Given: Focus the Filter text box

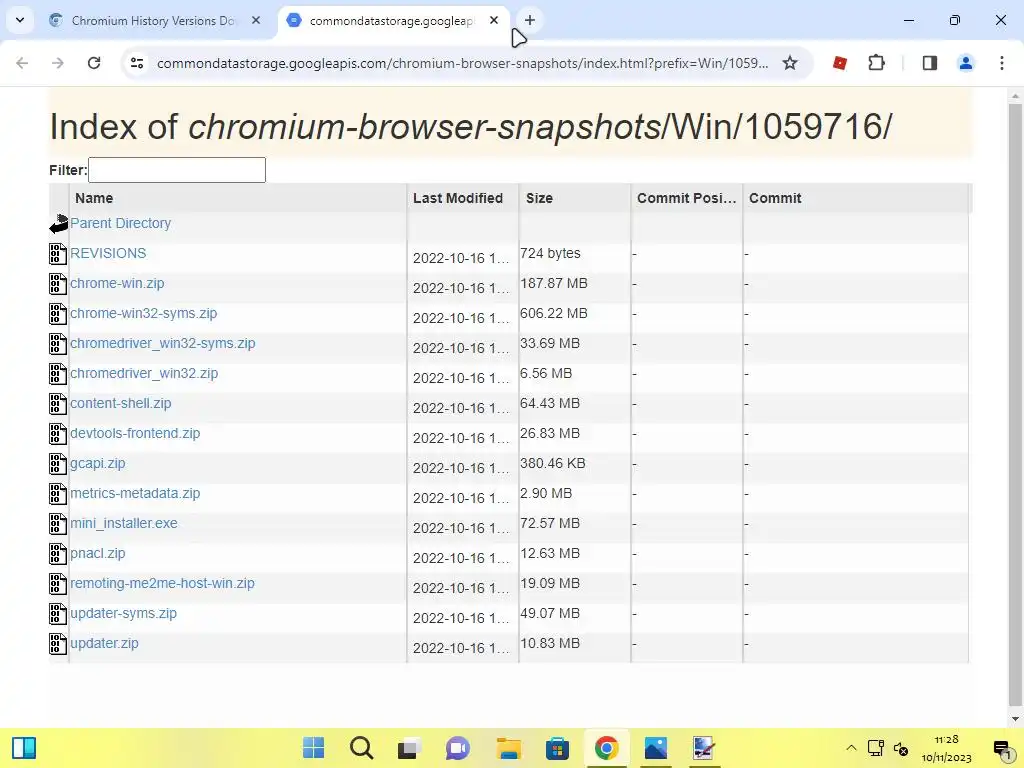Looking at the screenshot, I should point(177,170).
